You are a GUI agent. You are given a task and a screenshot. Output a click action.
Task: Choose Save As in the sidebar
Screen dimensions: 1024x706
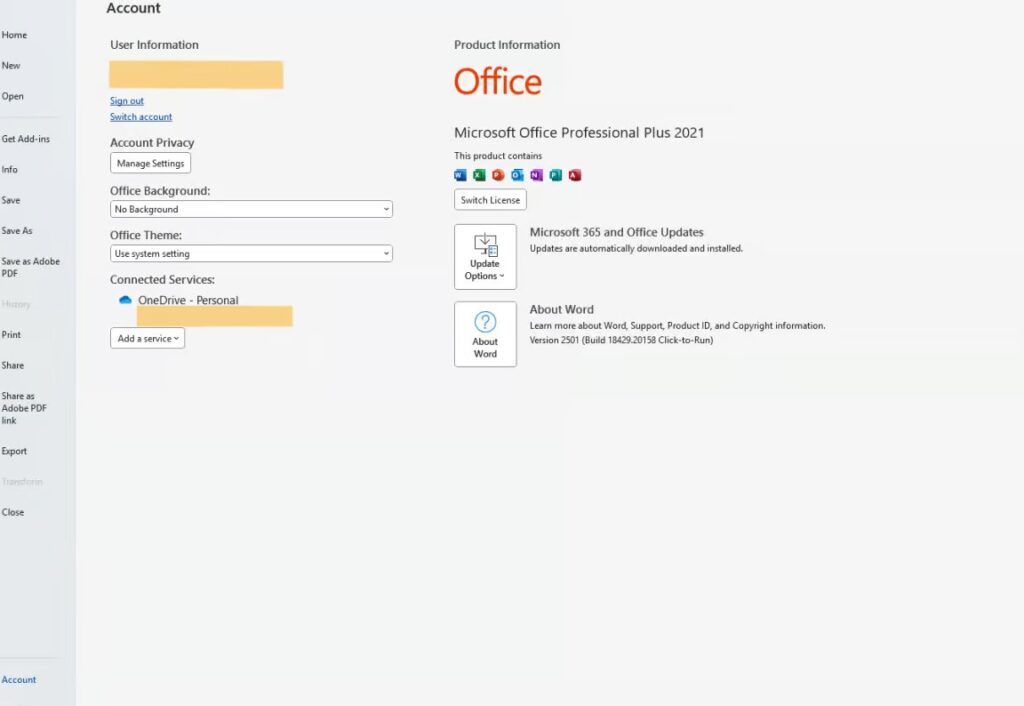pyautogui.click(x=17, y=231)
